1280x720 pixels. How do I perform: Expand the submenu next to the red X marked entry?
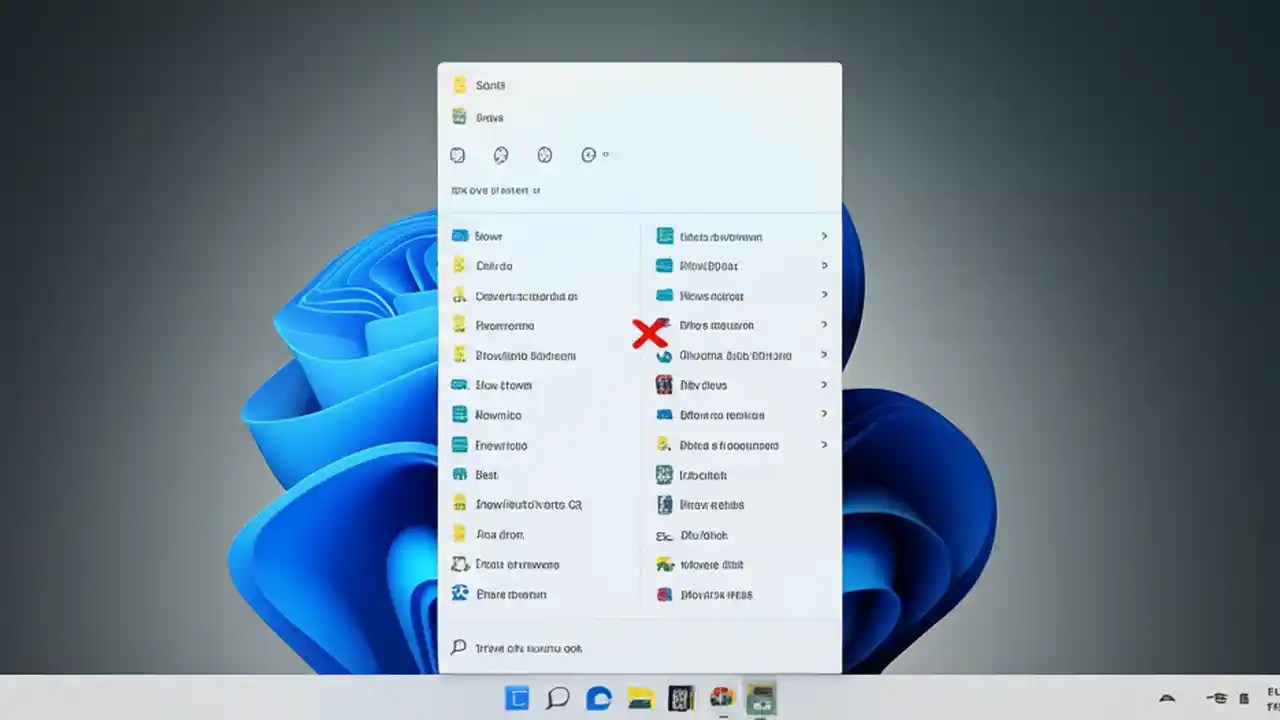[x=824, y=325]
